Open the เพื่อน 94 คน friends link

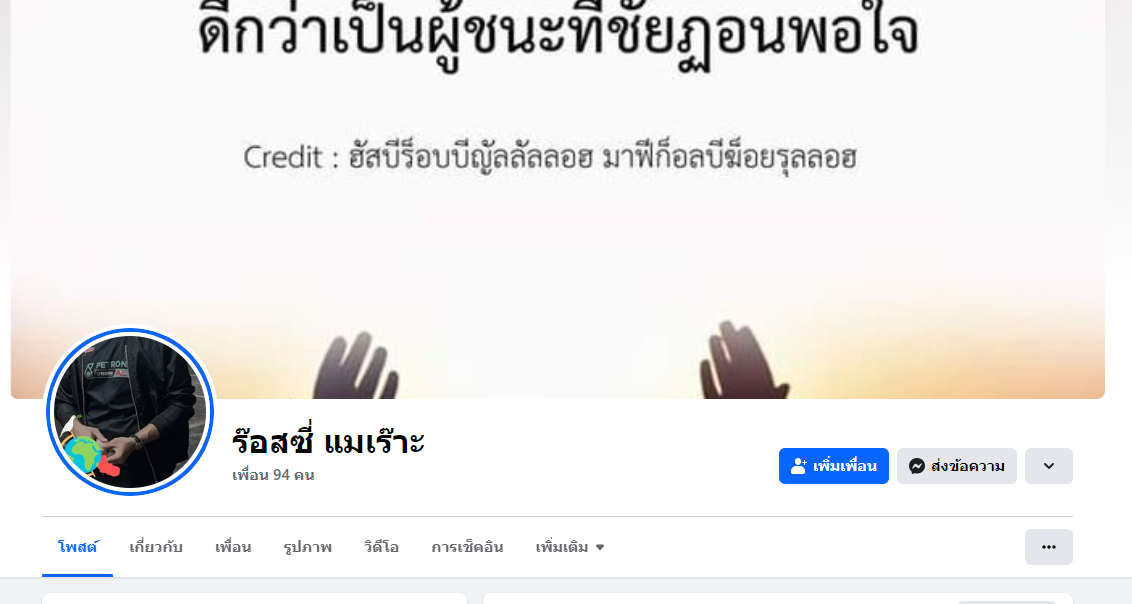tap(273, 475)
